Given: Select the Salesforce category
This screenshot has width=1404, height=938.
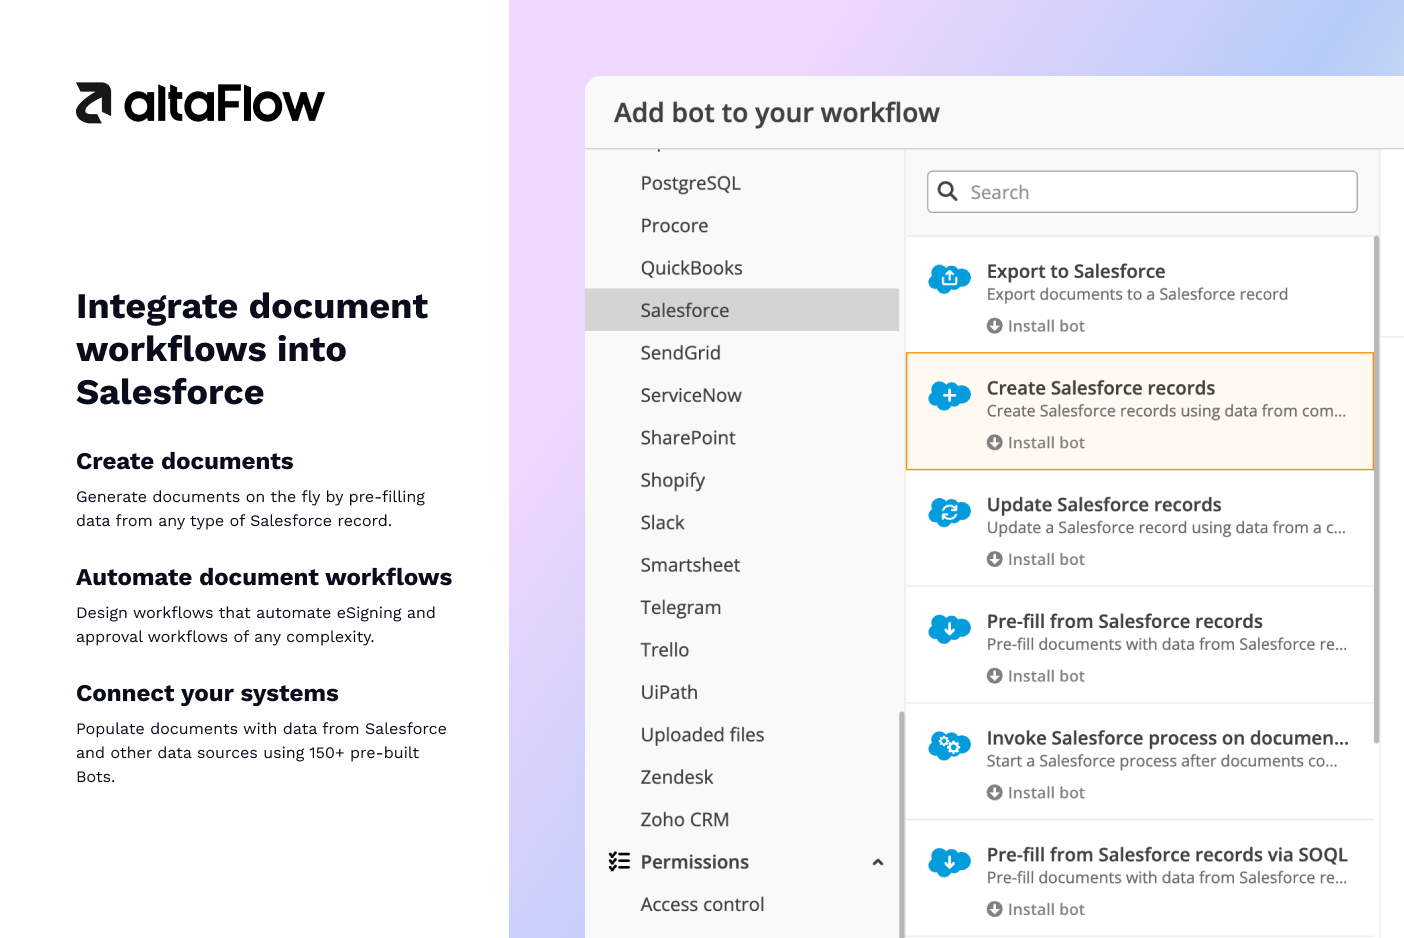Looking at the screenshot, I should pos(742,310).
